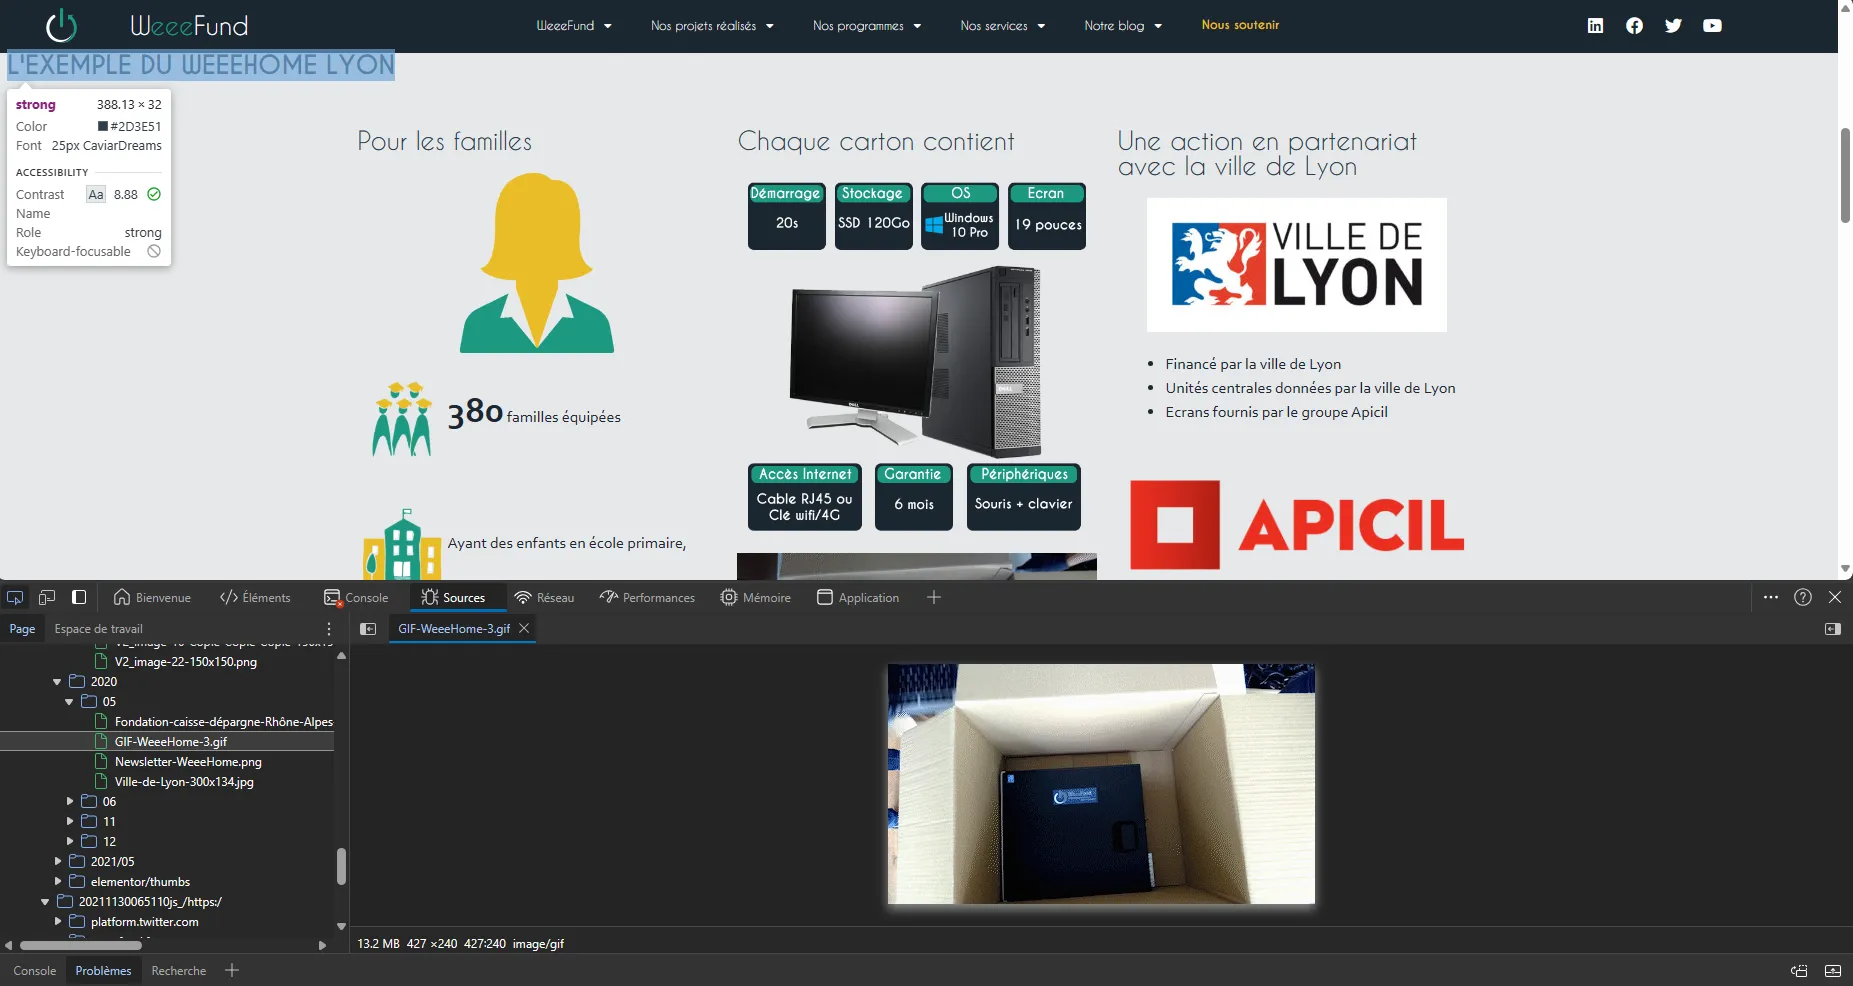
Task: Open the Nos programmes dropdown menu
Action: click(x=866, y=26)
